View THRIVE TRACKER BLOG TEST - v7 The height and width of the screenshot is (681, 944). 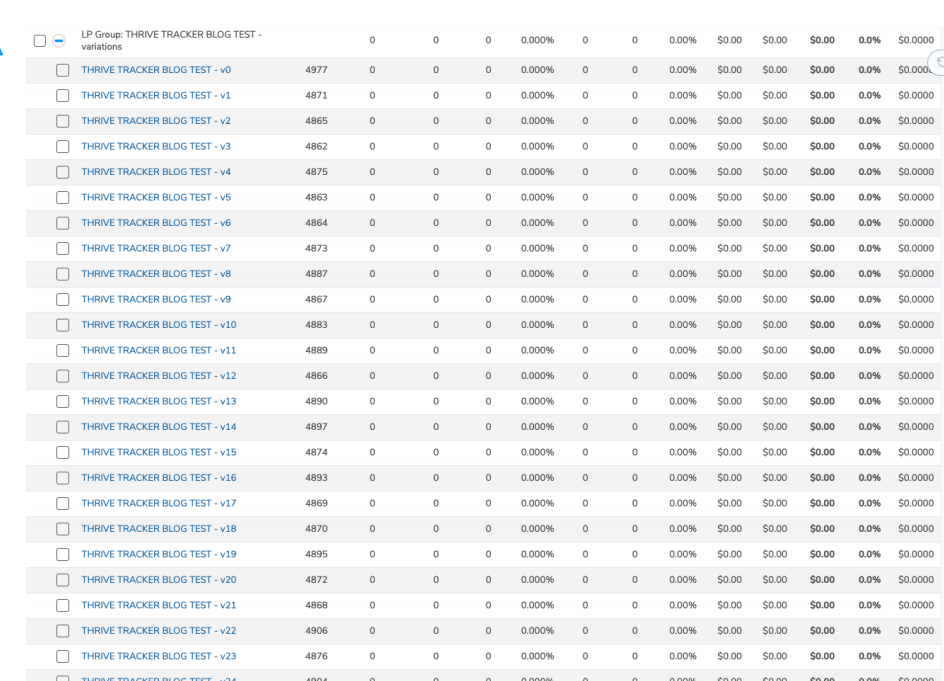tap(156, 248)
